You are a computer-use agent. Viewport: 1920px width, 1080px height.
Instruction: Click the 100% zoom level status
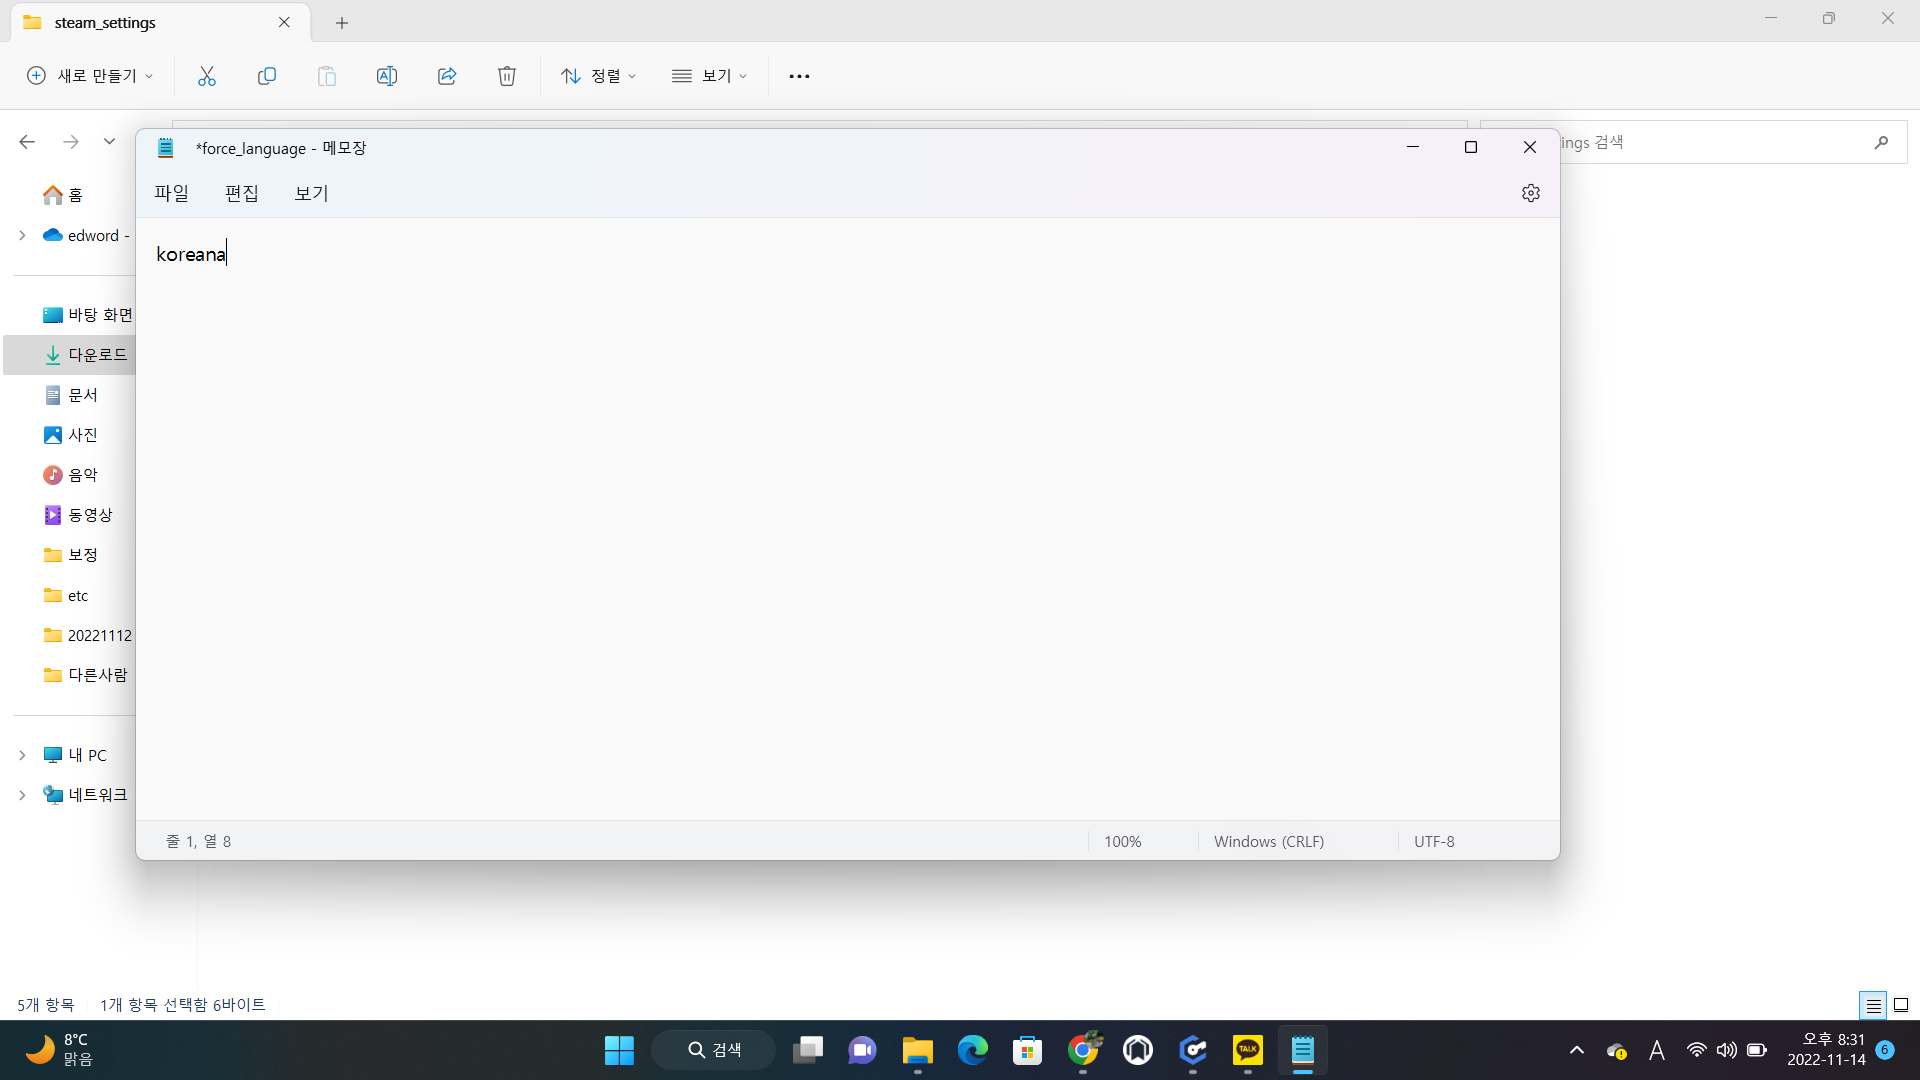pyautogui.click(x=1122, y=841)
